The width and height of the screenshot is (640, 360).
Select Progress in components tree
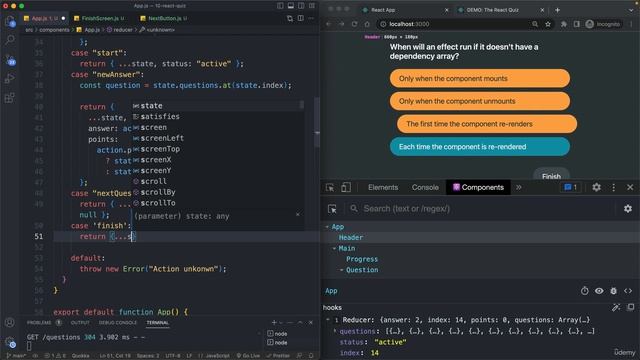[362, 259]
